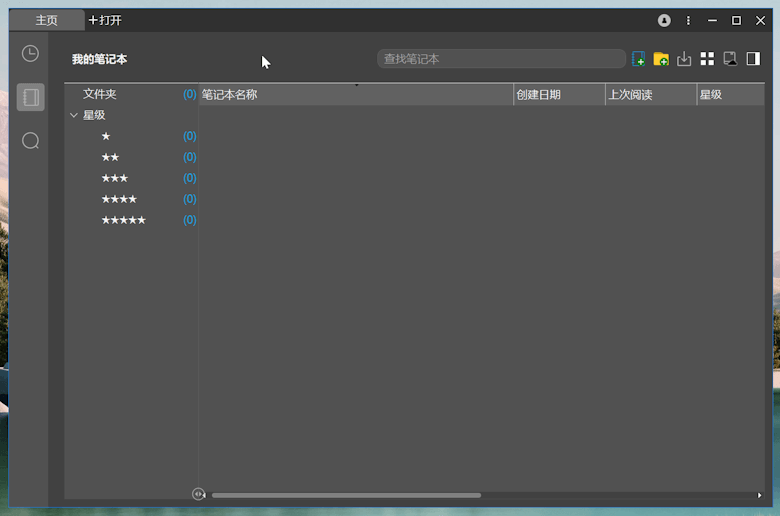Click the 星级 tree group label

pos(94,115)
